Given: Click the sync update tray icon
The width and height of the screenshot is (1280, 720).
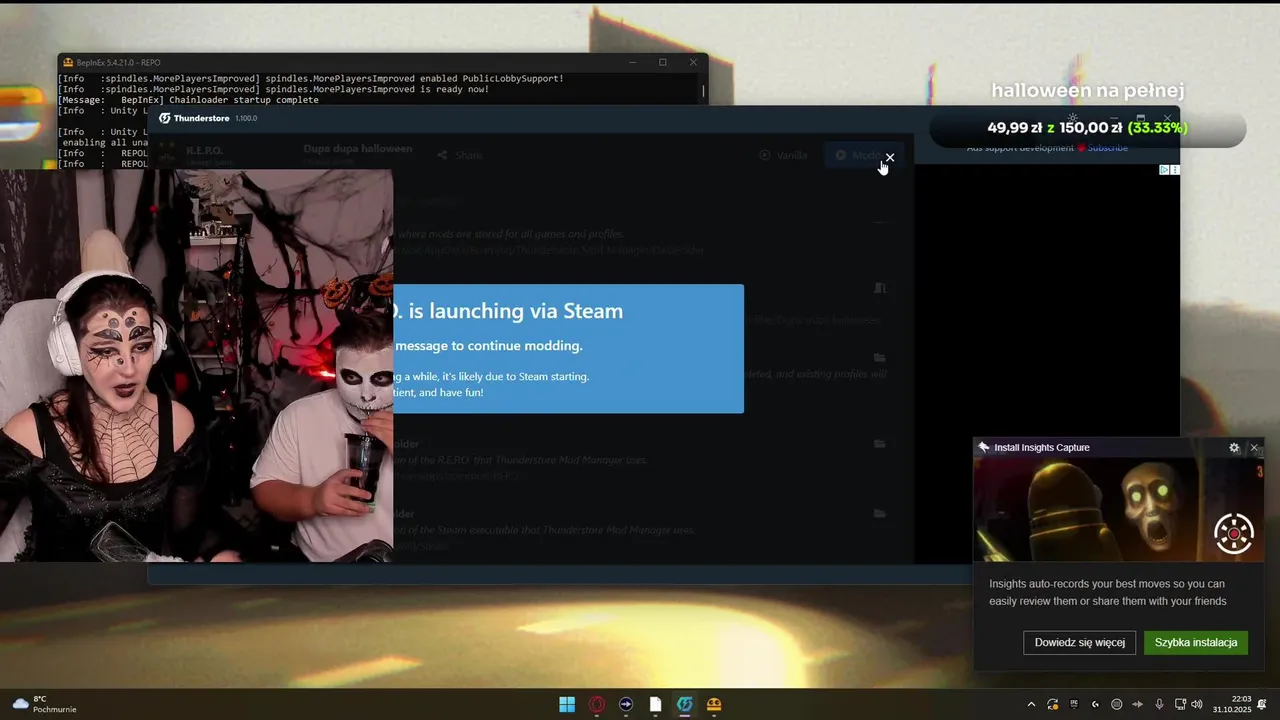Looking at the screenshot, I should pyautogui.click(x=1052, y=704).
